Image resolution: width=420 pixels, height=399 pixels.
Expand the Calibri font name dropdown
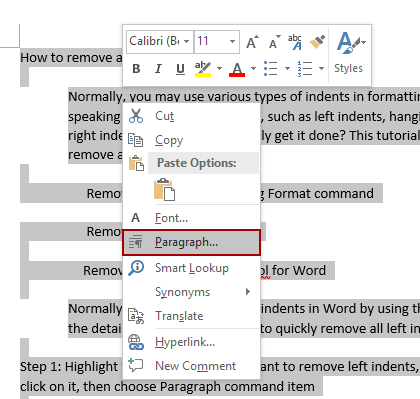click(x=187, y=42)
